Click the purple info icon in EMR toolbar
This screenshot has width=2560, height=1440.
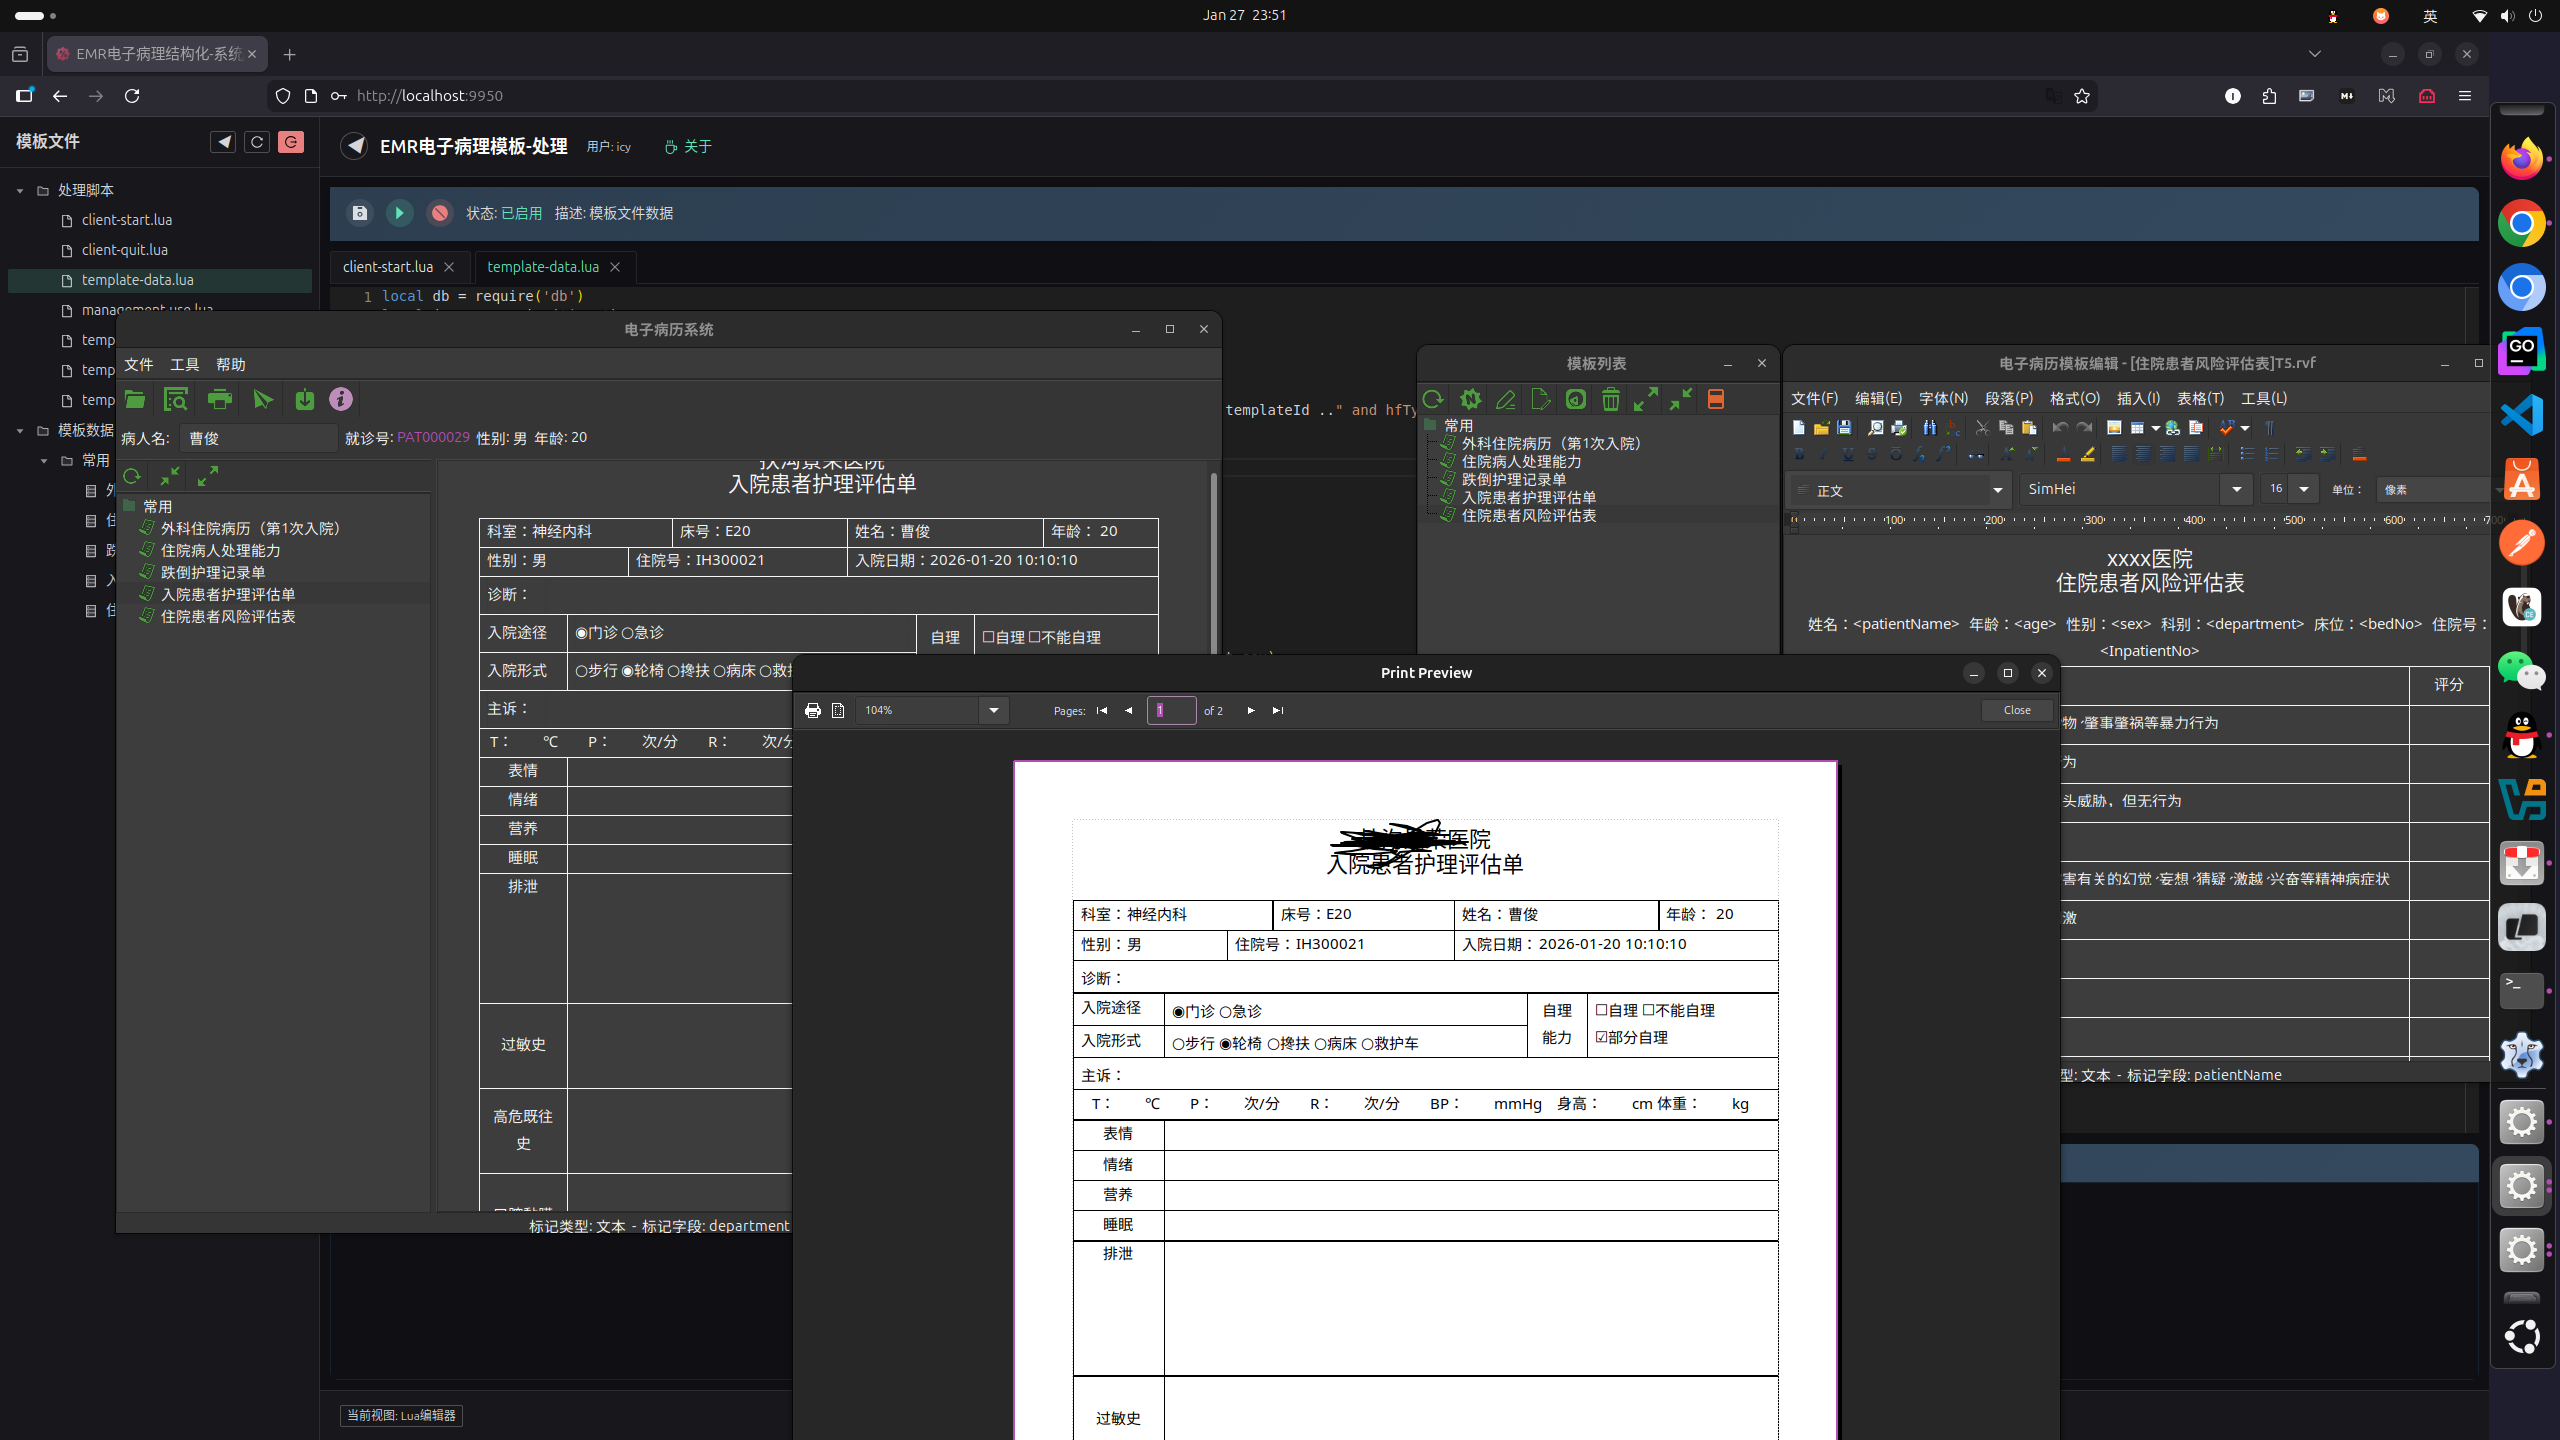(341, 399)
